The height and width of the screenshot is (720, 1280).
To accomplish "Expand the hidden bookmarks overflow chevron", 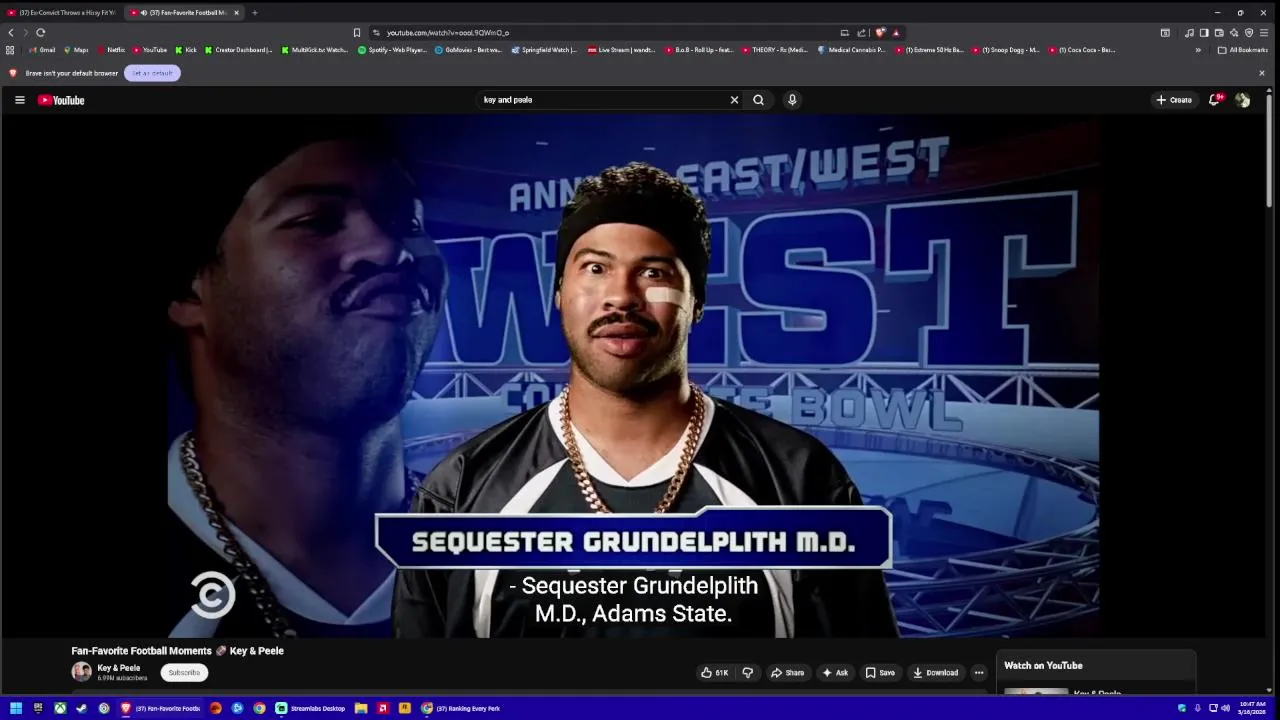I will [x=1198, y=50].
